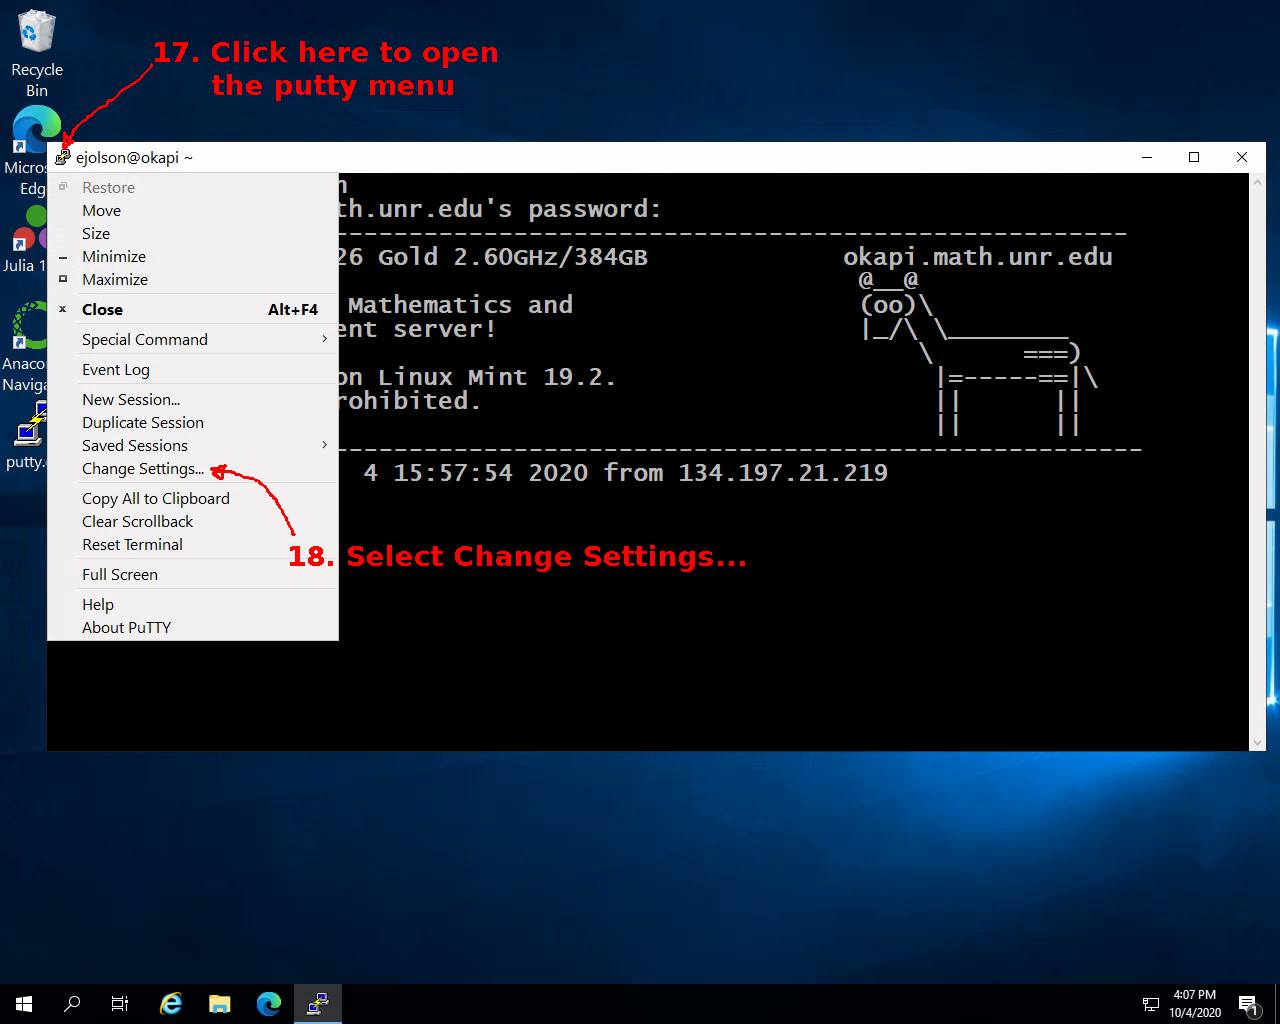Choose Reset Terminal
This screenshot has width=1280, height=1024.
pyautogui.click(x=193, y=545)
